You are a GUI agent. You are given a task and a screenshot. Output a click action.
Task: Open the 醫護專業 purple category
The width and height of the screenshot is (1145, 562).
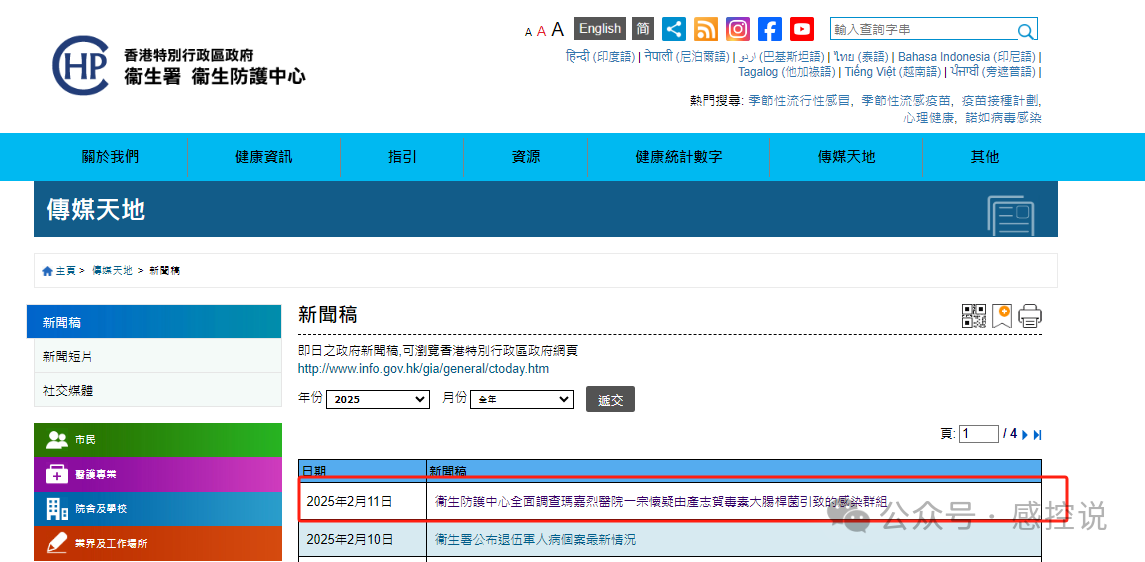coord(158,474)
